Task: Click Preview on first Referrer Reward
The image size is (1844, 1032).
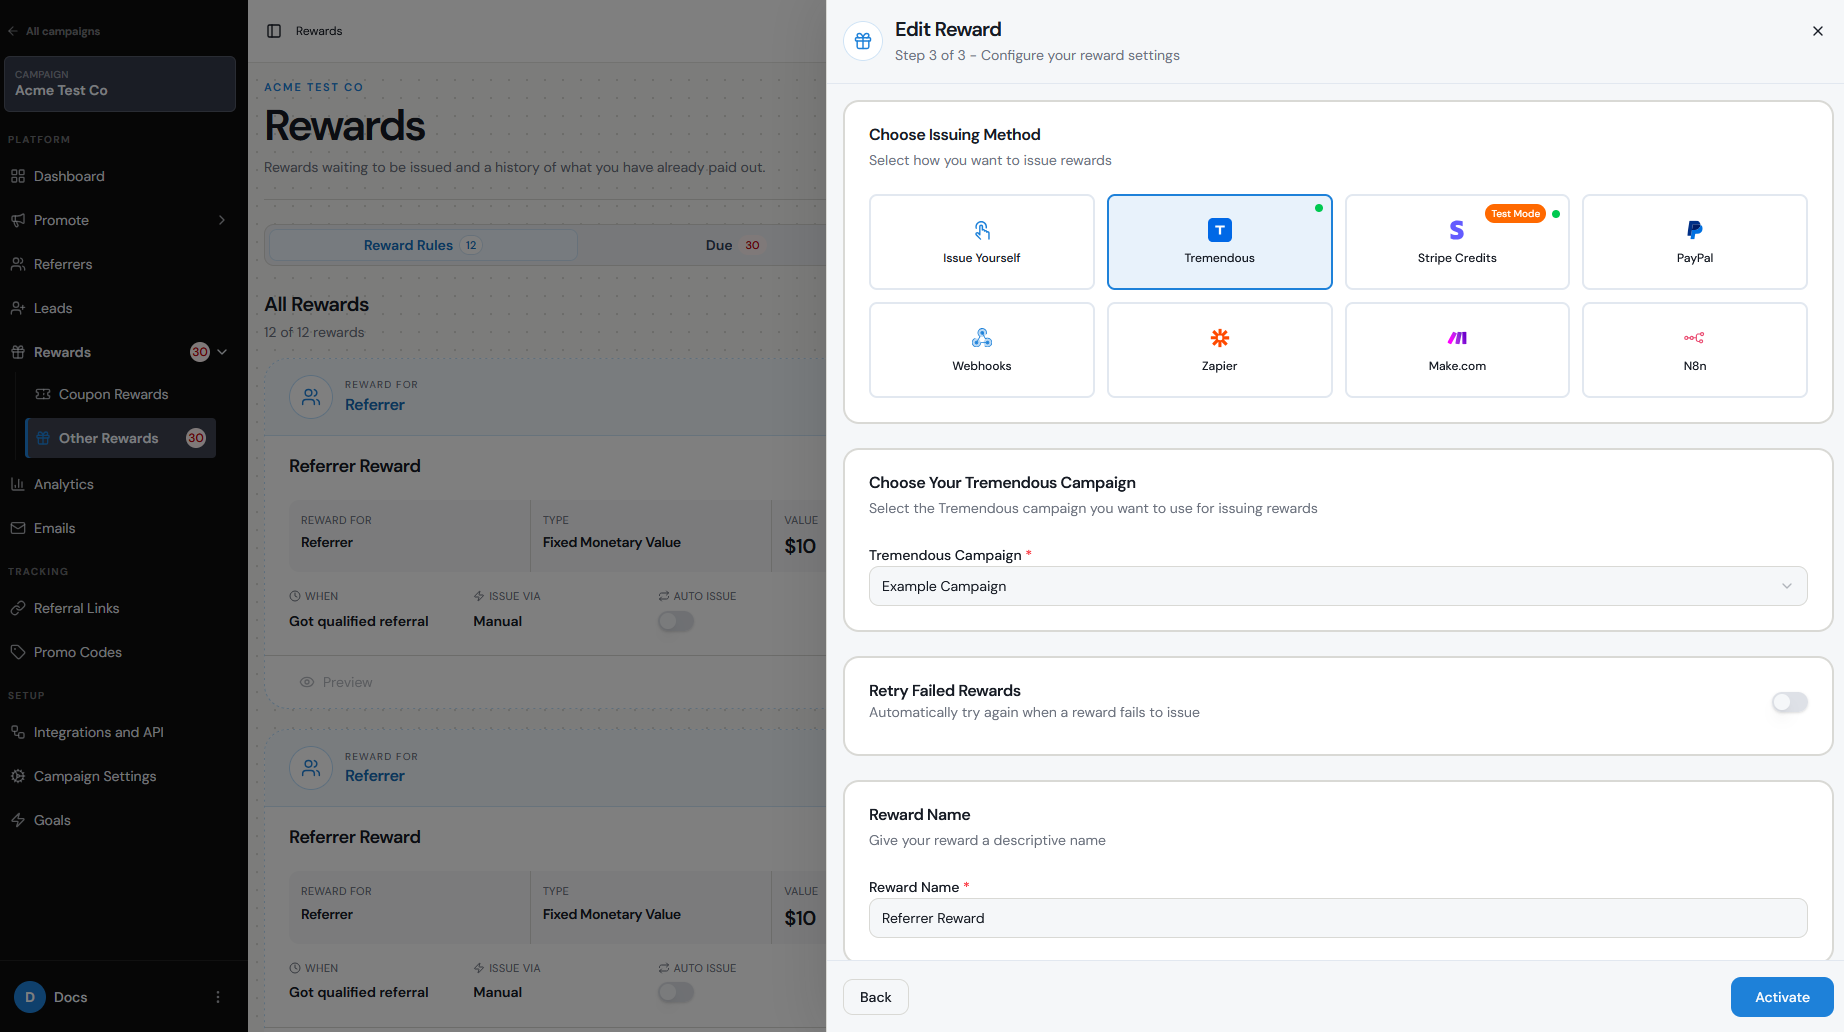Action: (x=336, y=682)
